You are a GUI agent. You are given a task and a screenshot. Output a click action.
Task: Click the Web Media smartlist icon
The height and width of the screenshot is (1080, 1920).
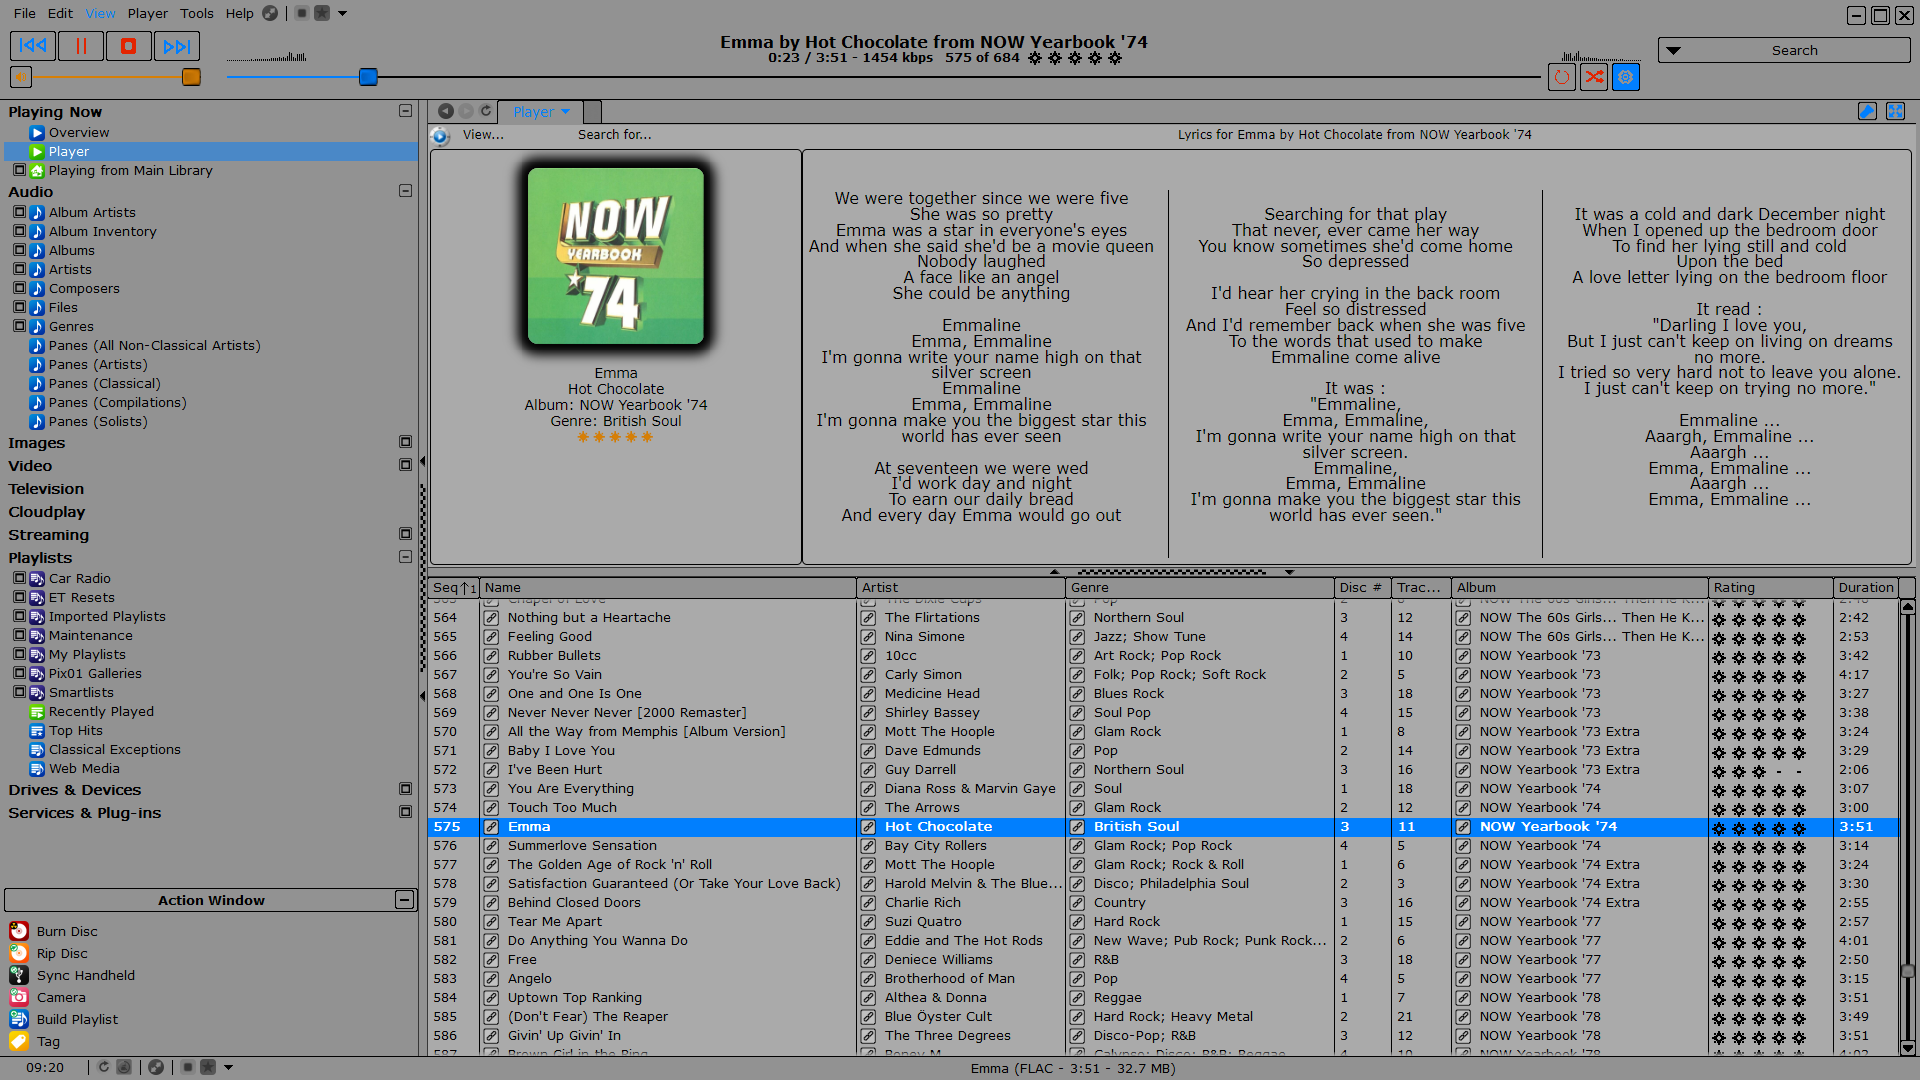37,768
